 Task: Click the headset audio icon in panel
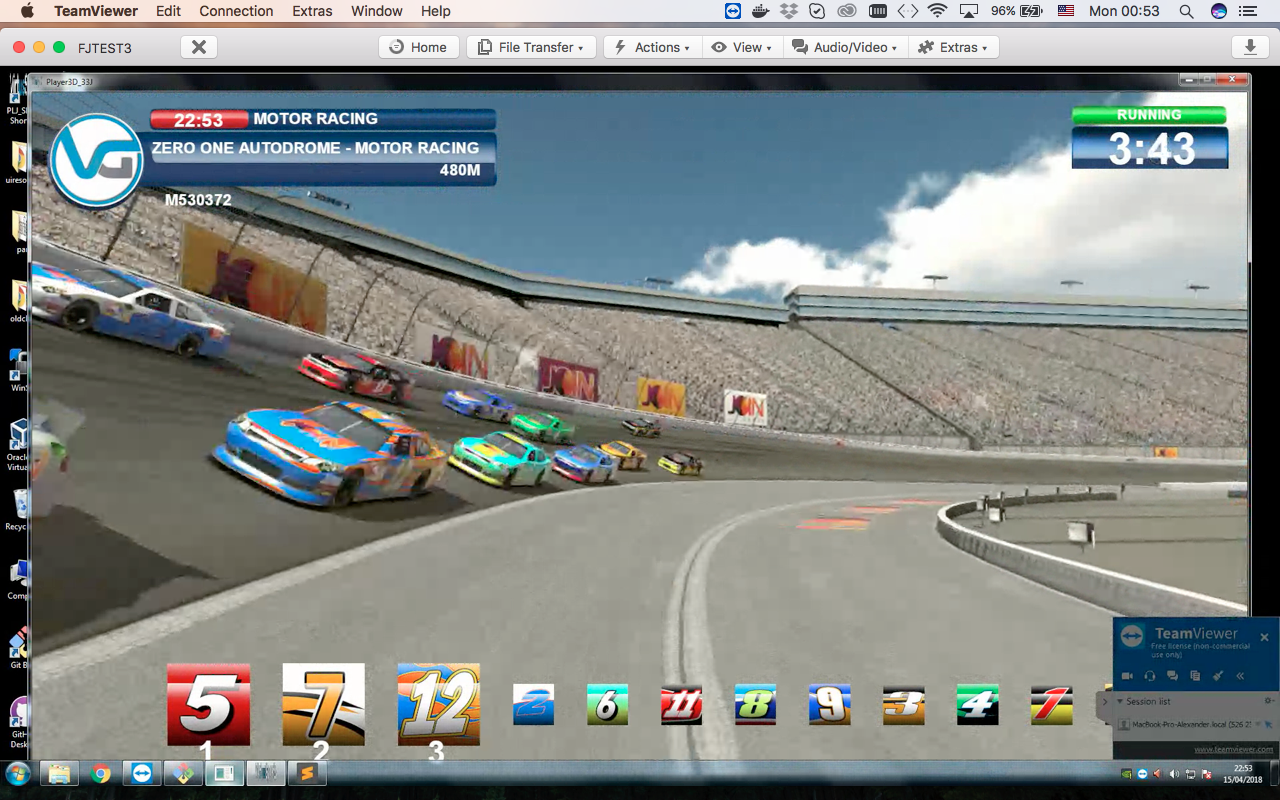click(1150, 676)
